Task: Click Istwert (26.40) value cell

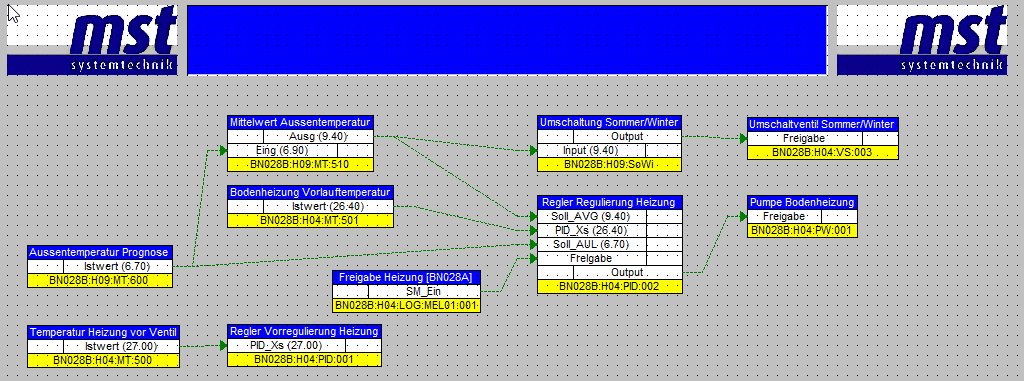Action: pos(328,207)
